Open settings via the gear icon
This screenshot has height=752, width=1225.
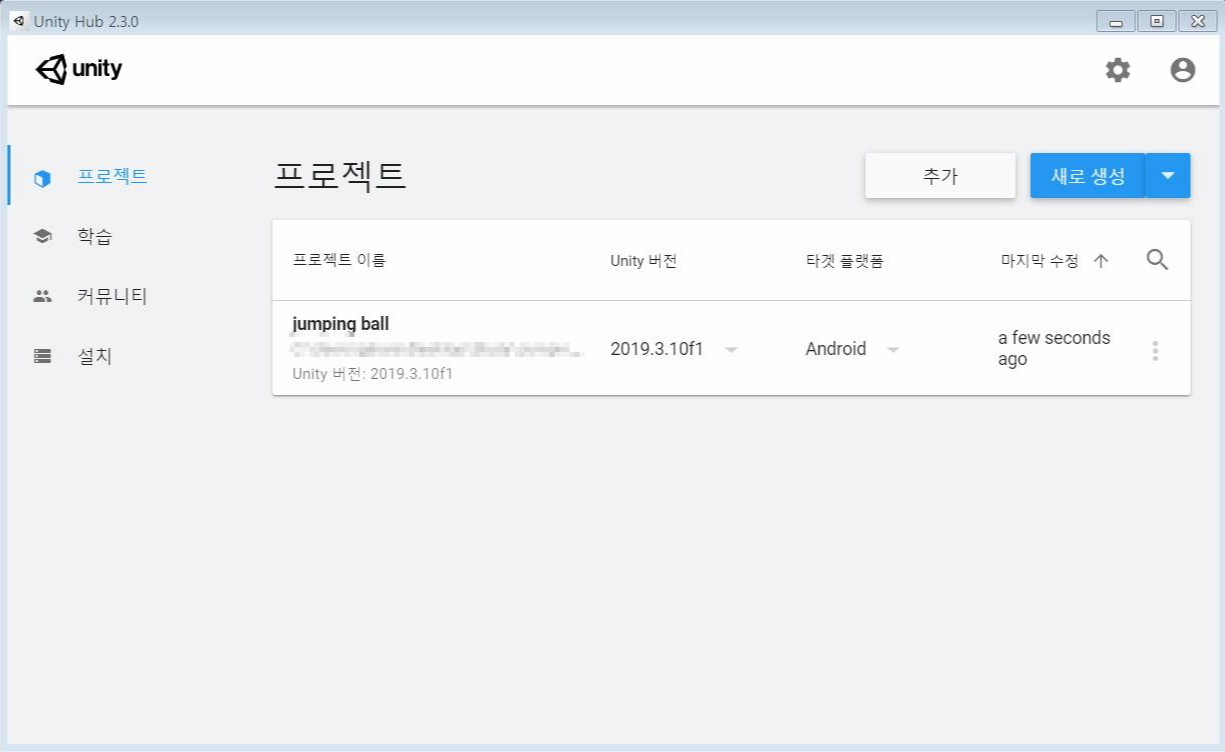click(1117, 70)
